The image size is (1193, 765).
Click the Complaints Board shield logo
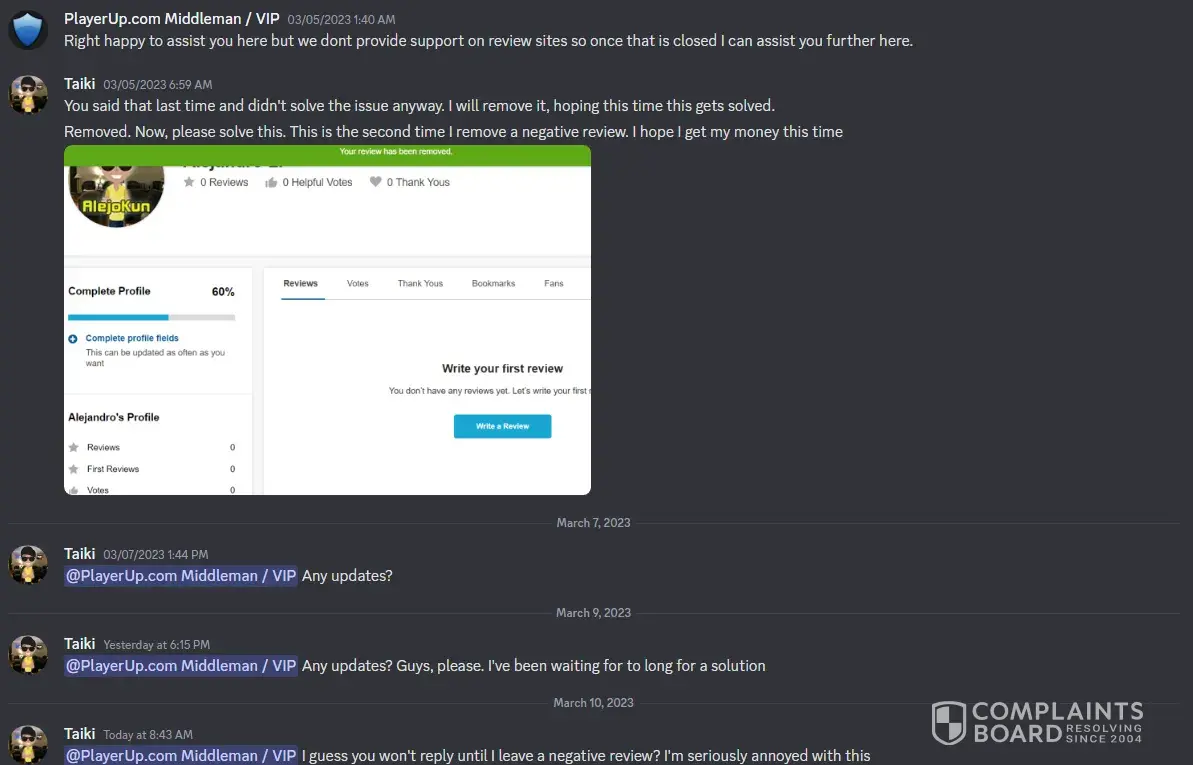(949, 722)
